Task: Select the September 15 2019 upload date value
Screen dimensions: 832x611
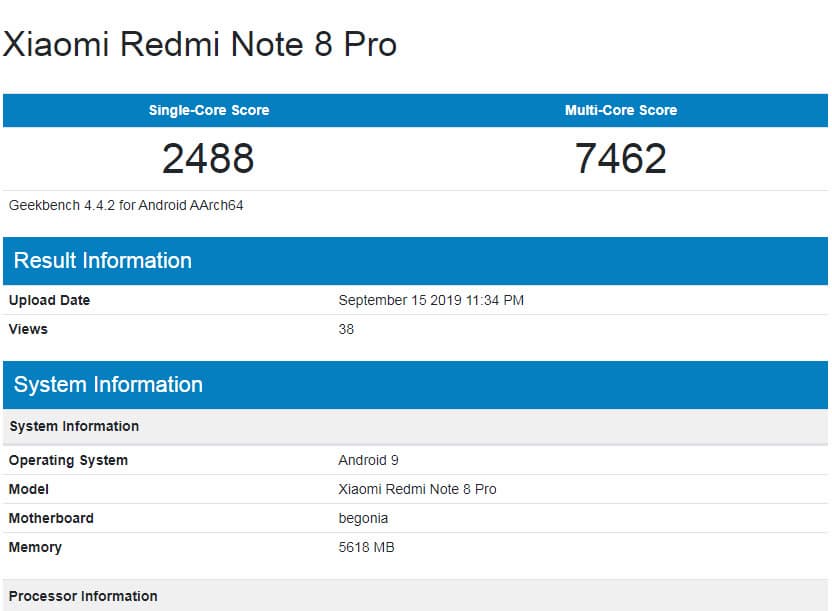Action: [x=431, y=300]
